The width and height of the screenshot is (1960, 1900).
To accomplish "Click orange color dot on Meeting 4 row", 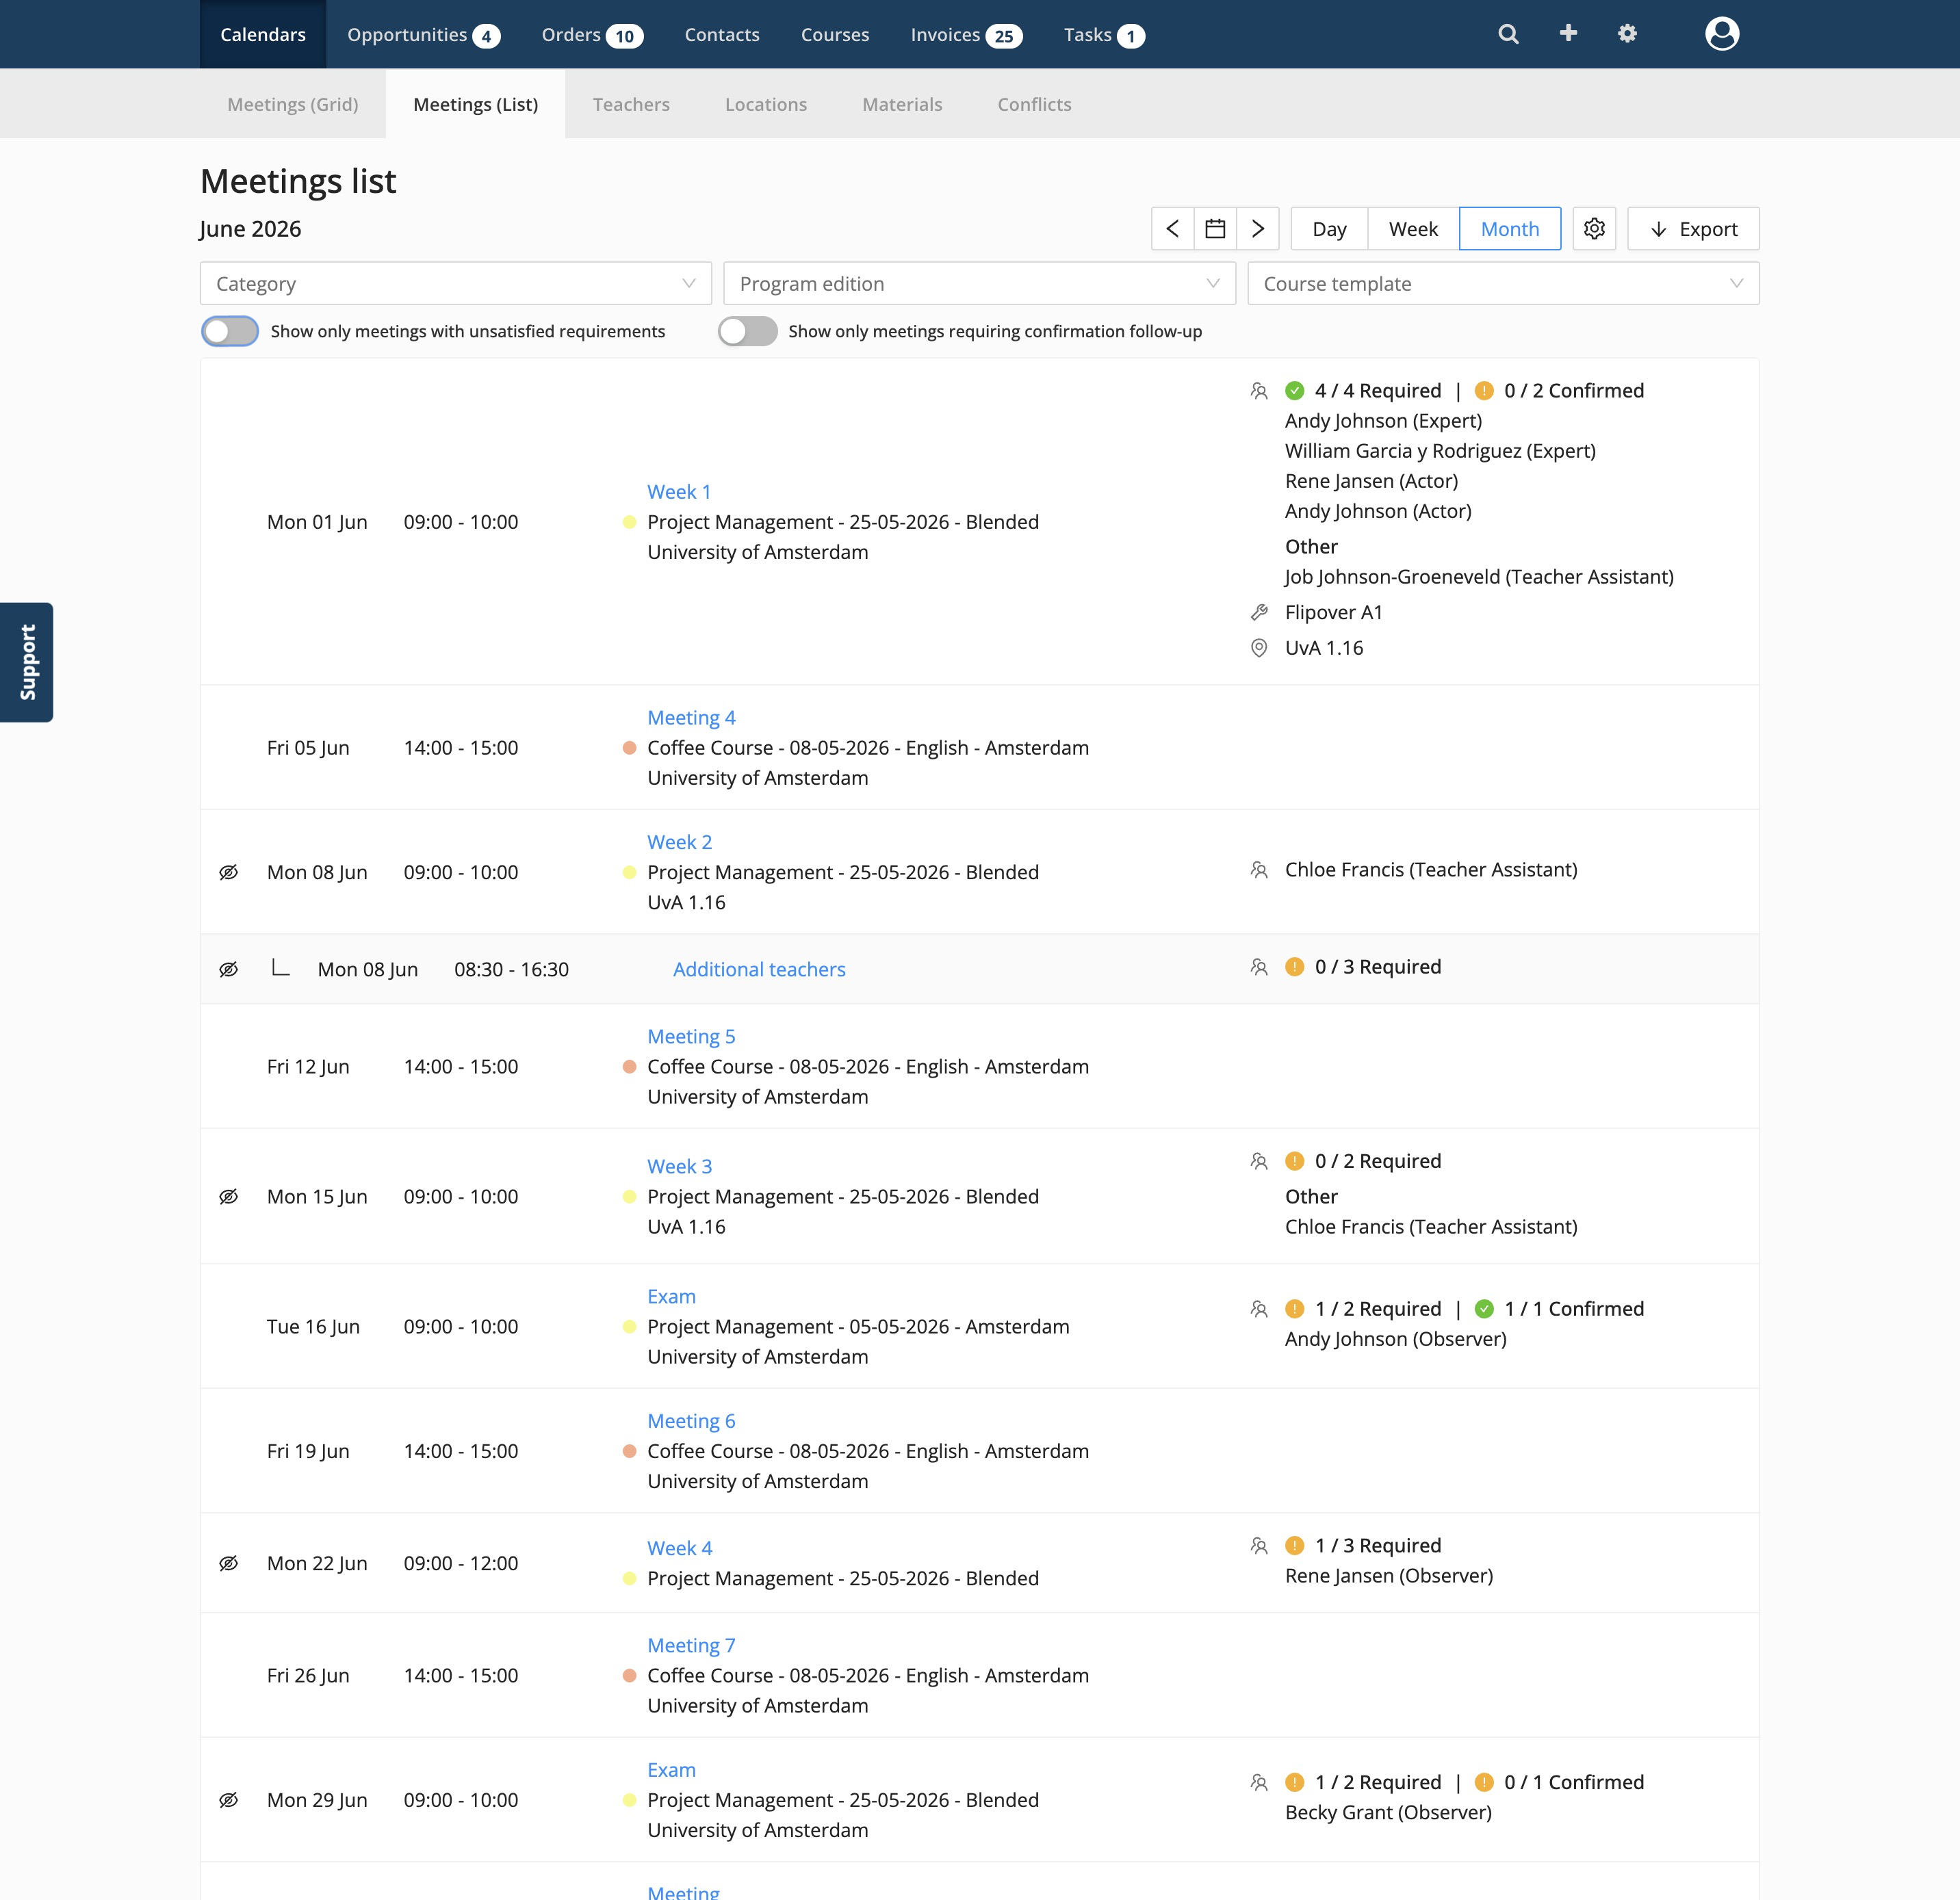I will tap(629, 748).
